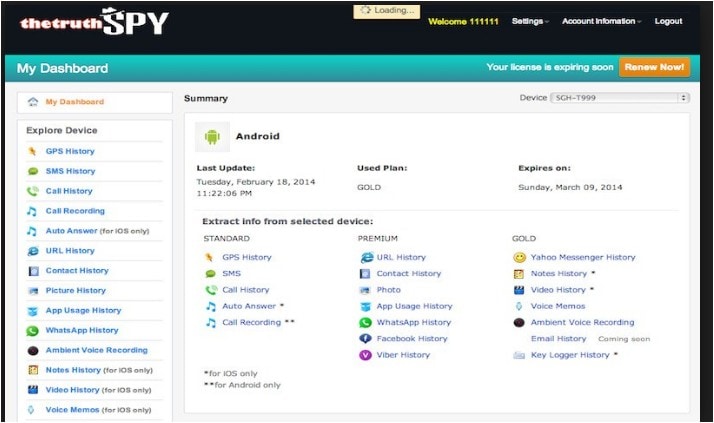Open App Usage History in Premium list

click(414, 306)
